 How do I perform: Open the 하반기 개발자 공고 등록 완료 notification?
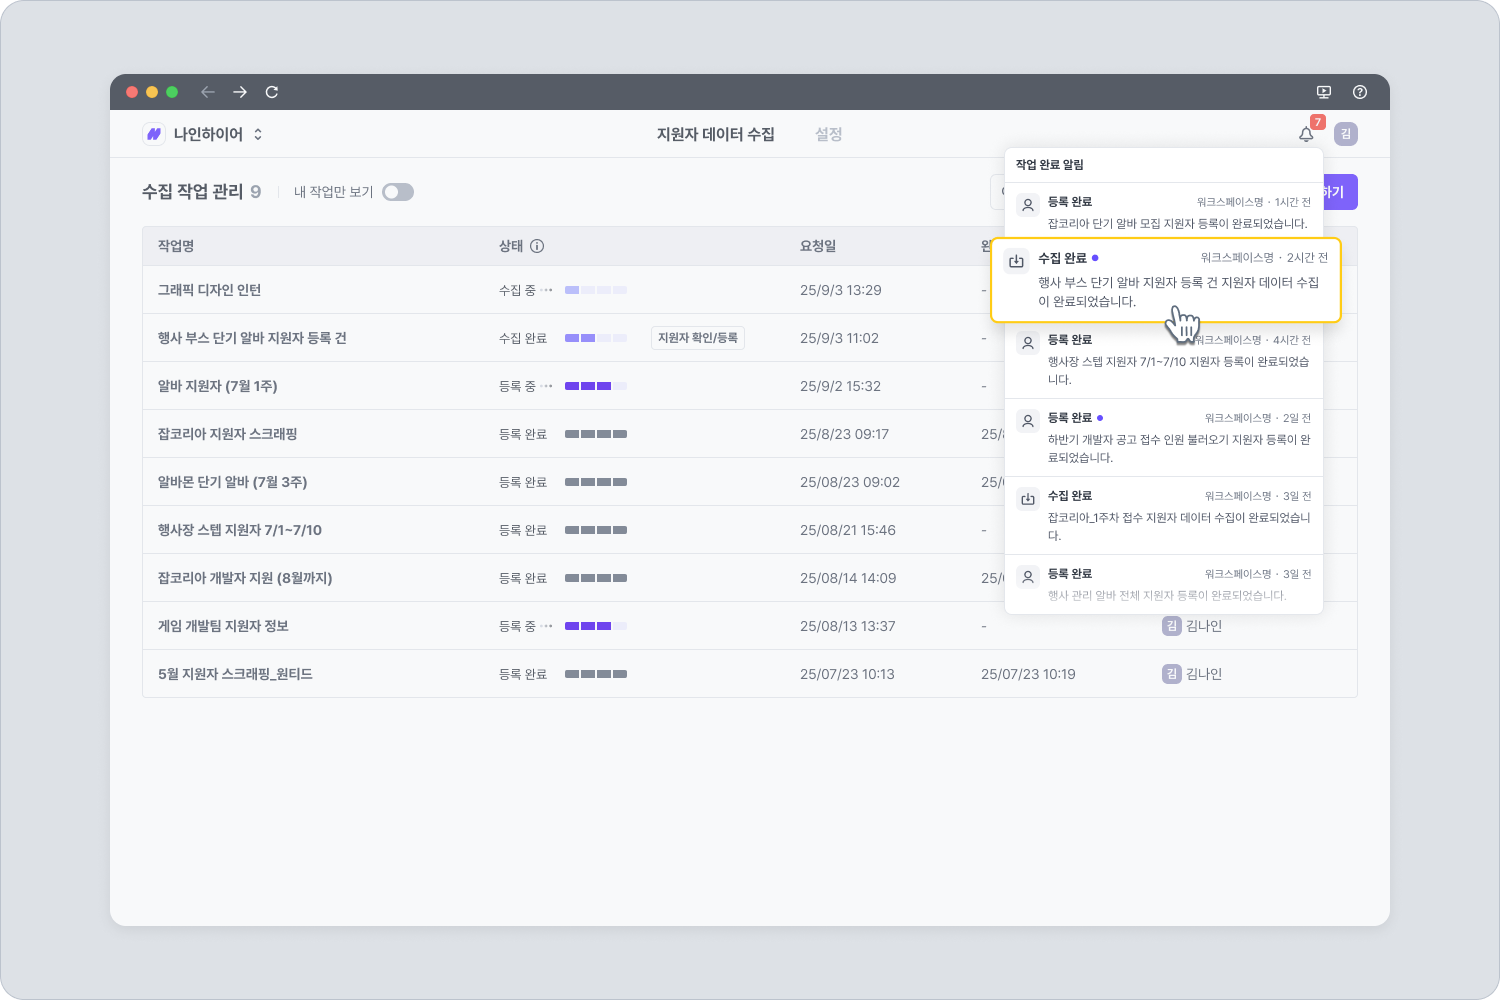pyautogui.click(x=1164, y=437)
